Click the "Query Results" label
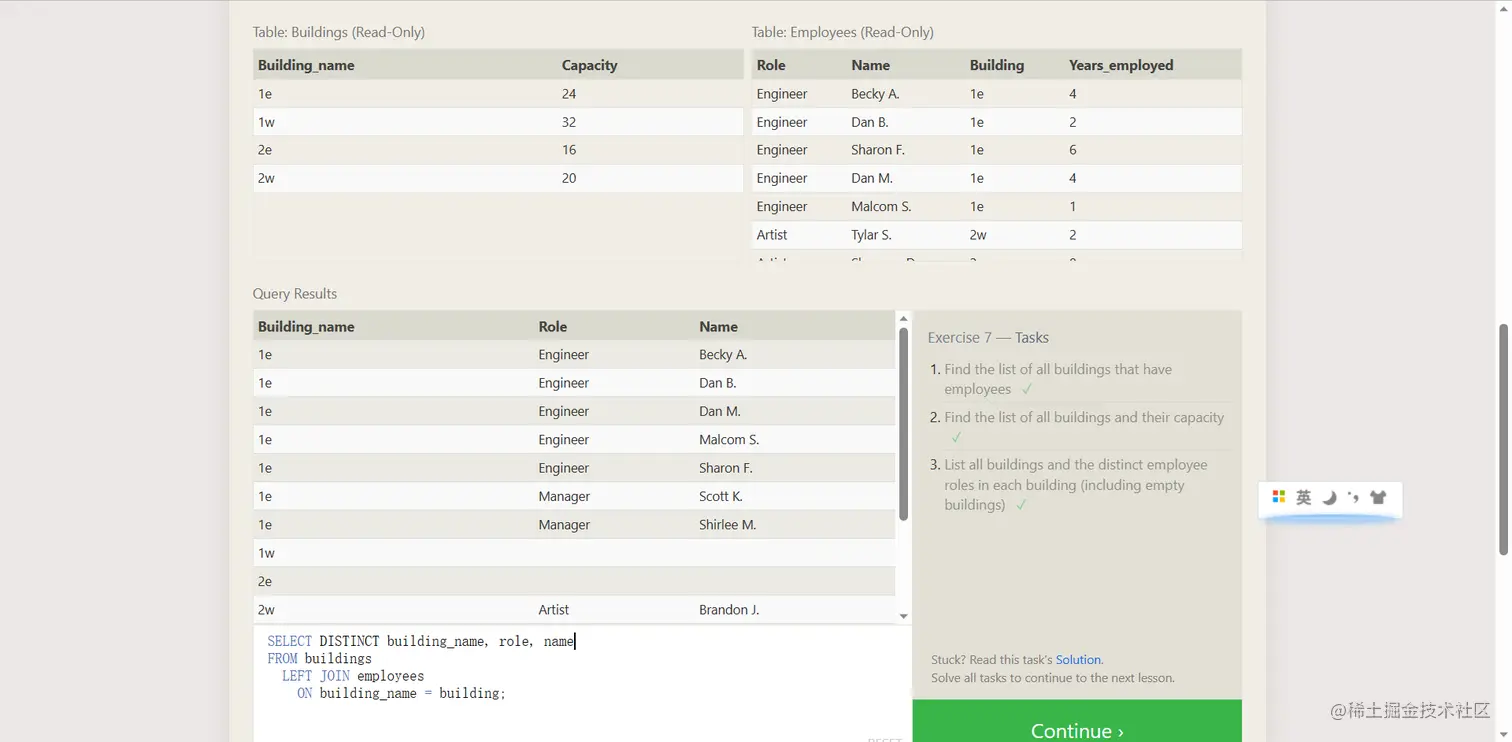 [295, 294]
